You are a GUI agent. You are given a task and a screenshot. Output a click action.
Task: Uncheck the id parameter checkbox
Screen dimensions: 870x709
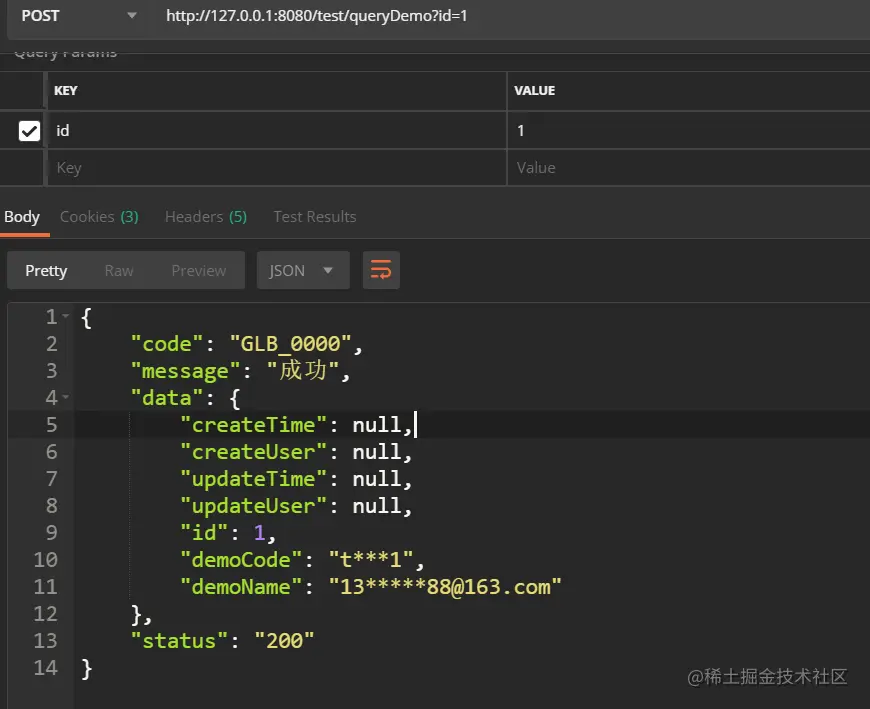(x=29, y=131)
